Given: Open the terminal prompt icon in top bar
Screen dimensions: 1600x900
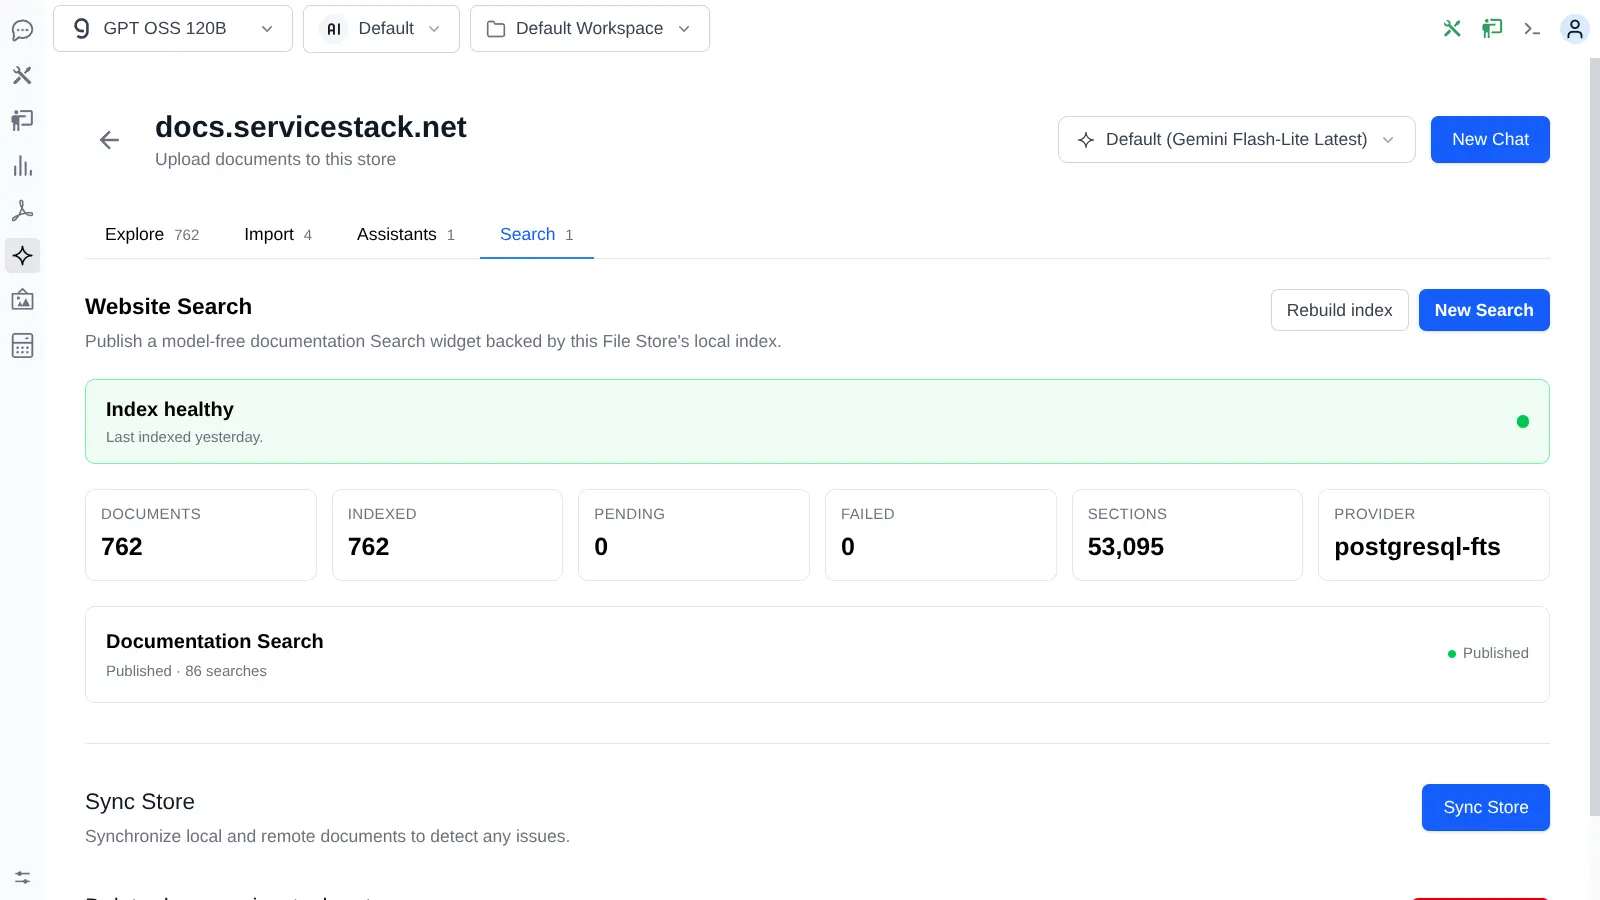Looking at the screenshot, I should click(1532, 29).
